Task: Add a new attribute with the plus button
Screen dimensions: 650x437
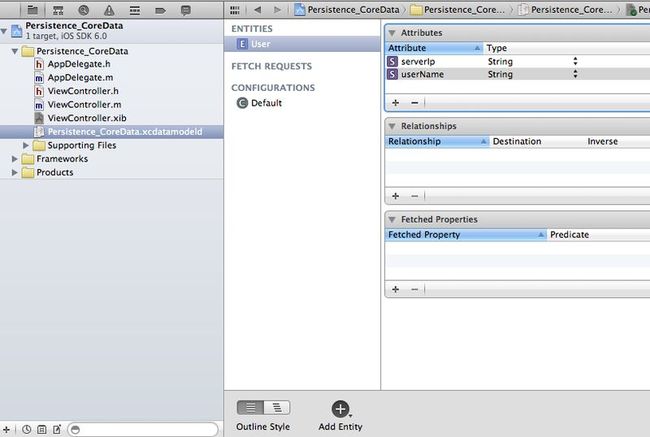Action: pos(395,102)
